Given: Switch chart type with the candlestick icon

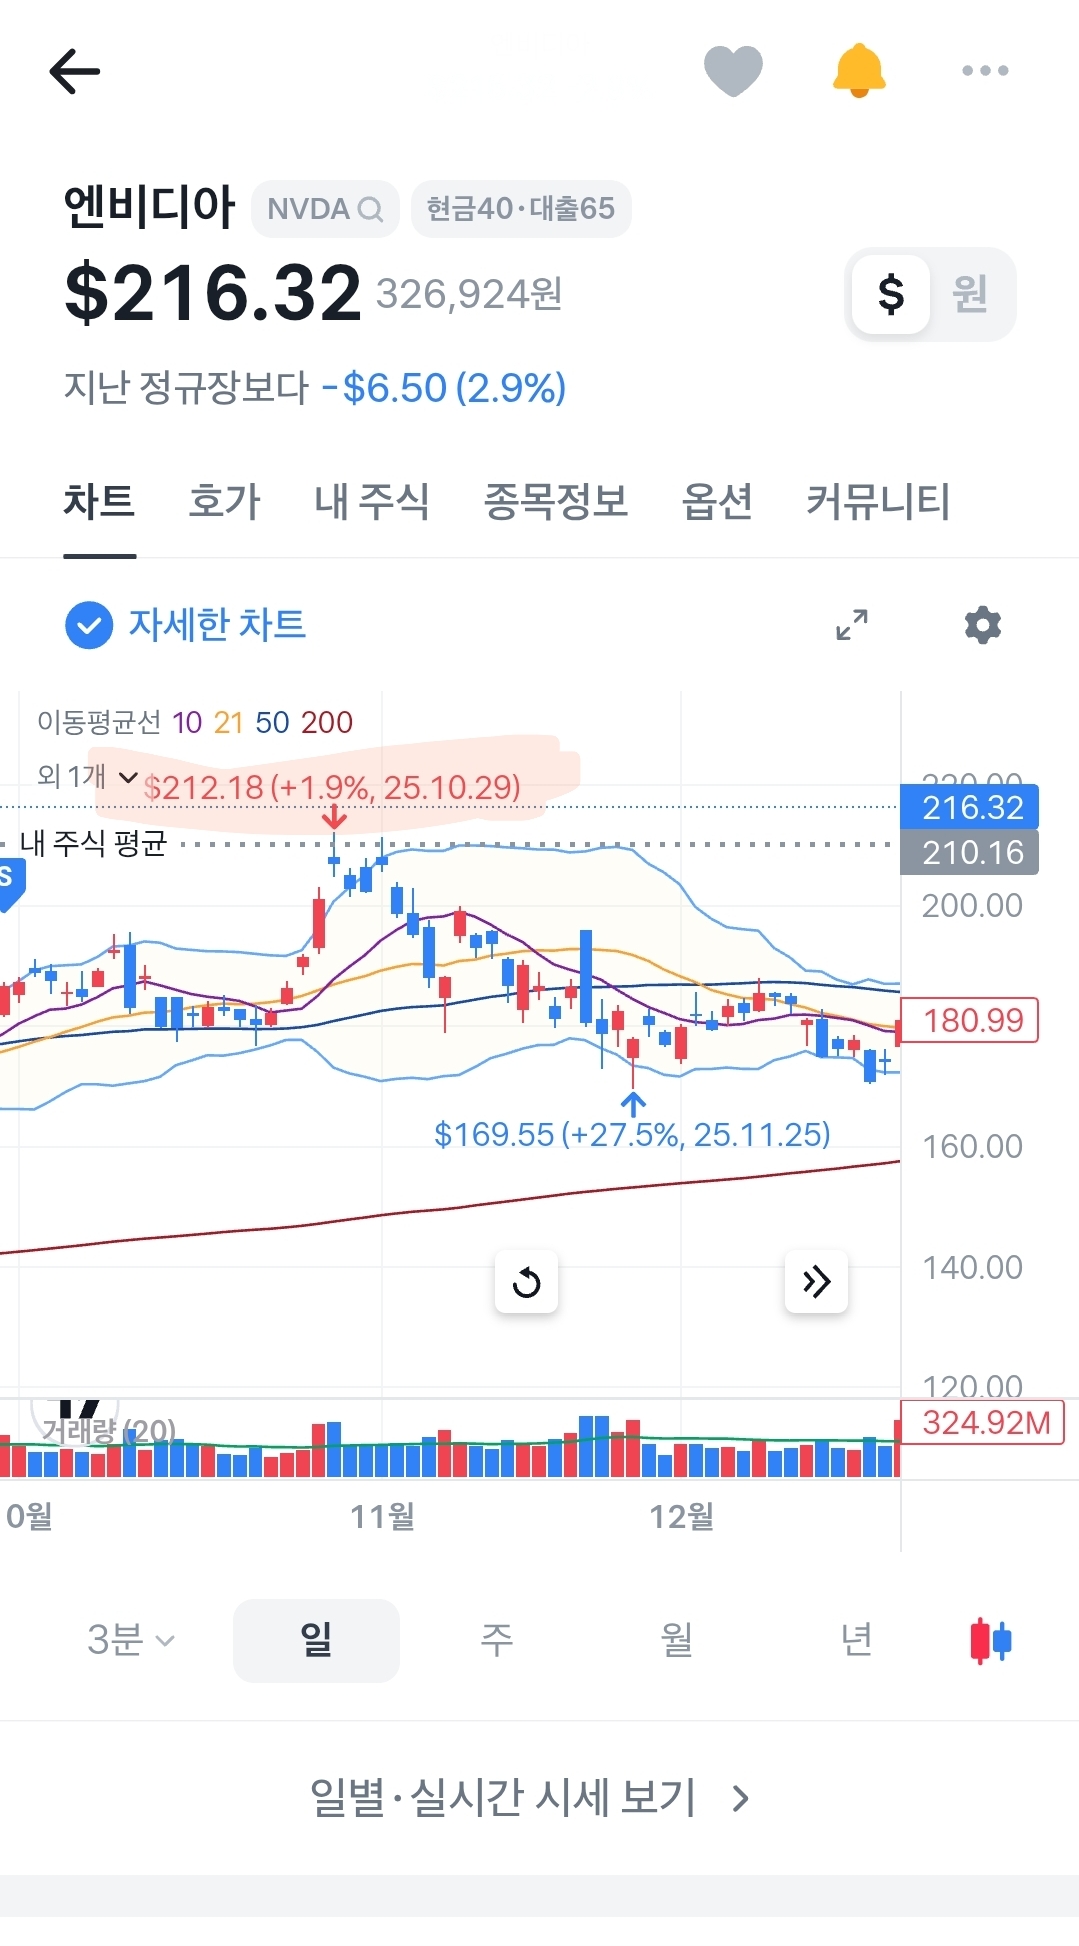Looking at the screenshot, I should coord(991,1641).
